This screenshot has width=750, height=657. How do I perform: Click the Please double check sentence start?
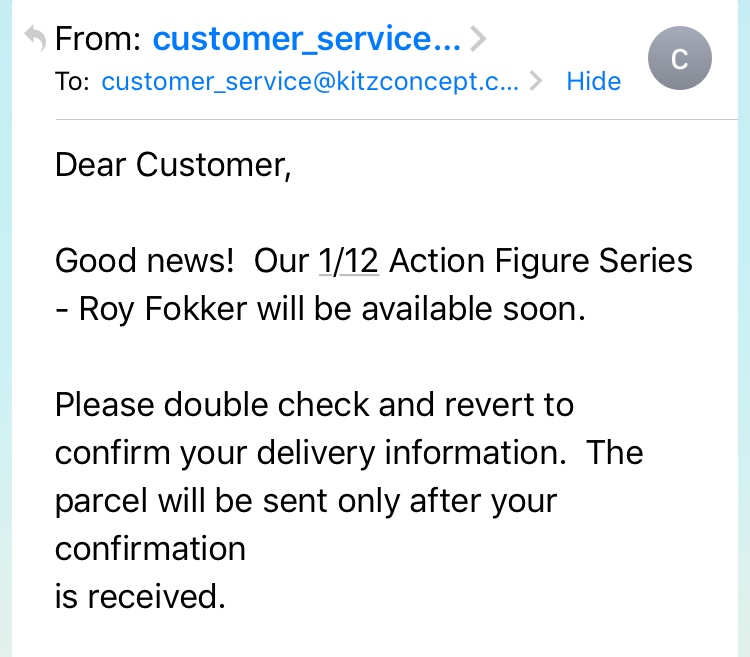tap(212, 405)
